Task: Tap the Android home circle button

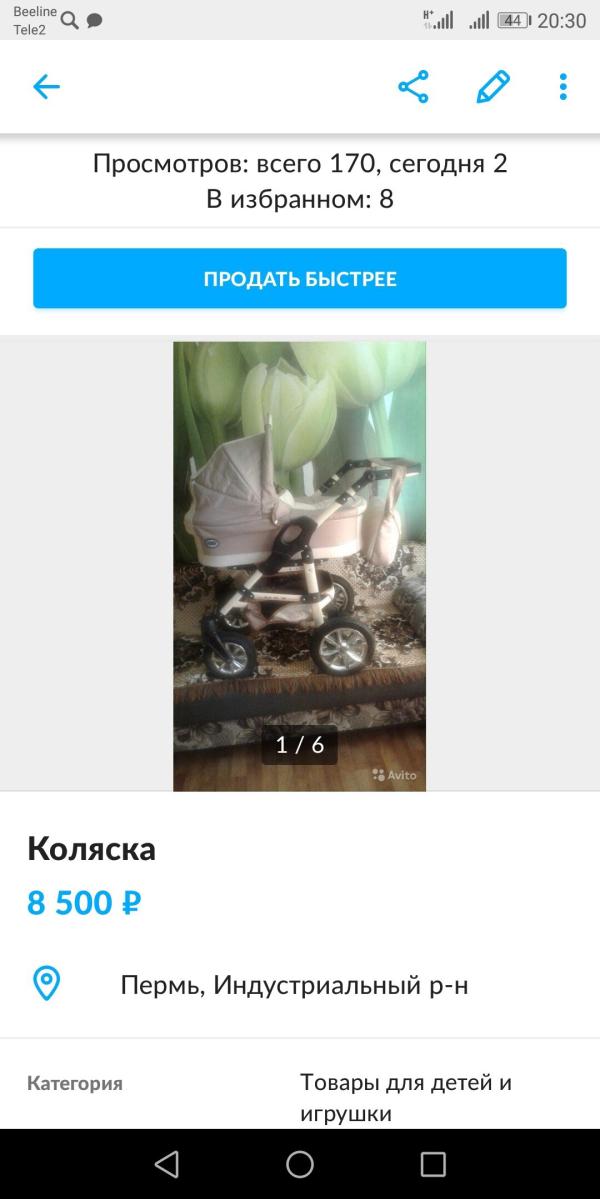Action: pos(300,1164)
